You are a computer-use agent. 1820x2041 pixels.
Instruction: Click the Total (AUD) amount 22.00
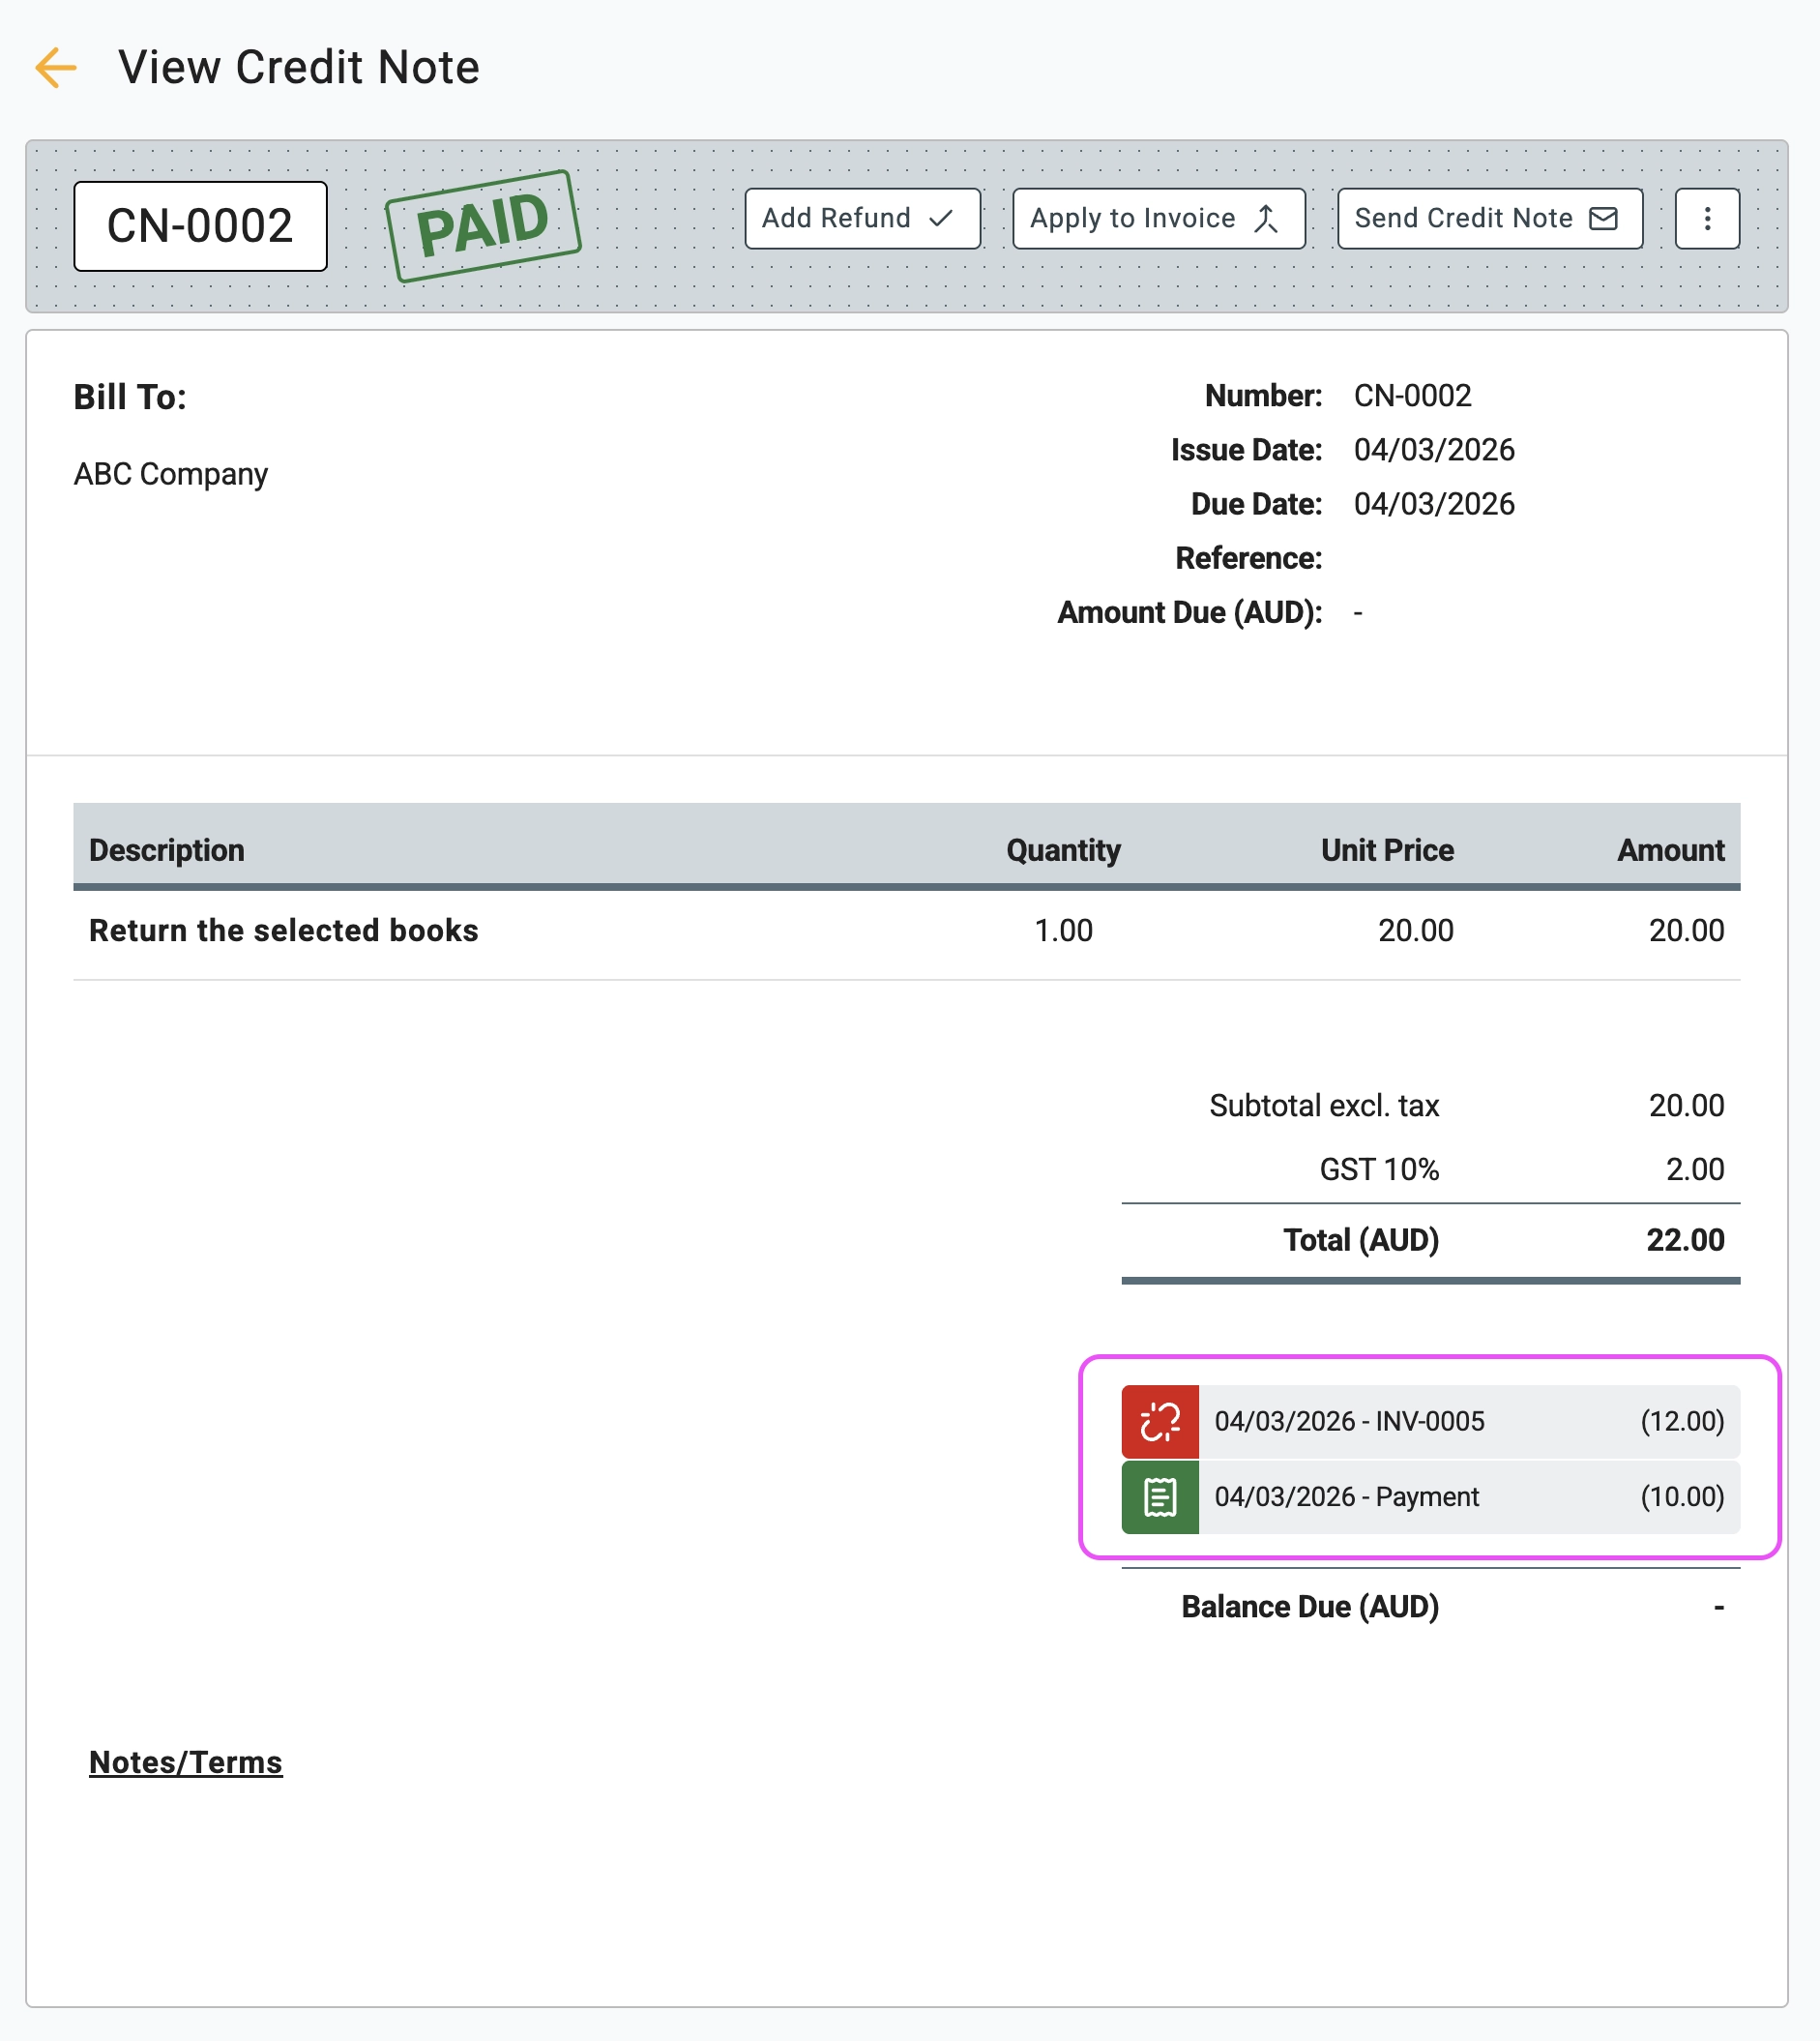point(1686,1240)
